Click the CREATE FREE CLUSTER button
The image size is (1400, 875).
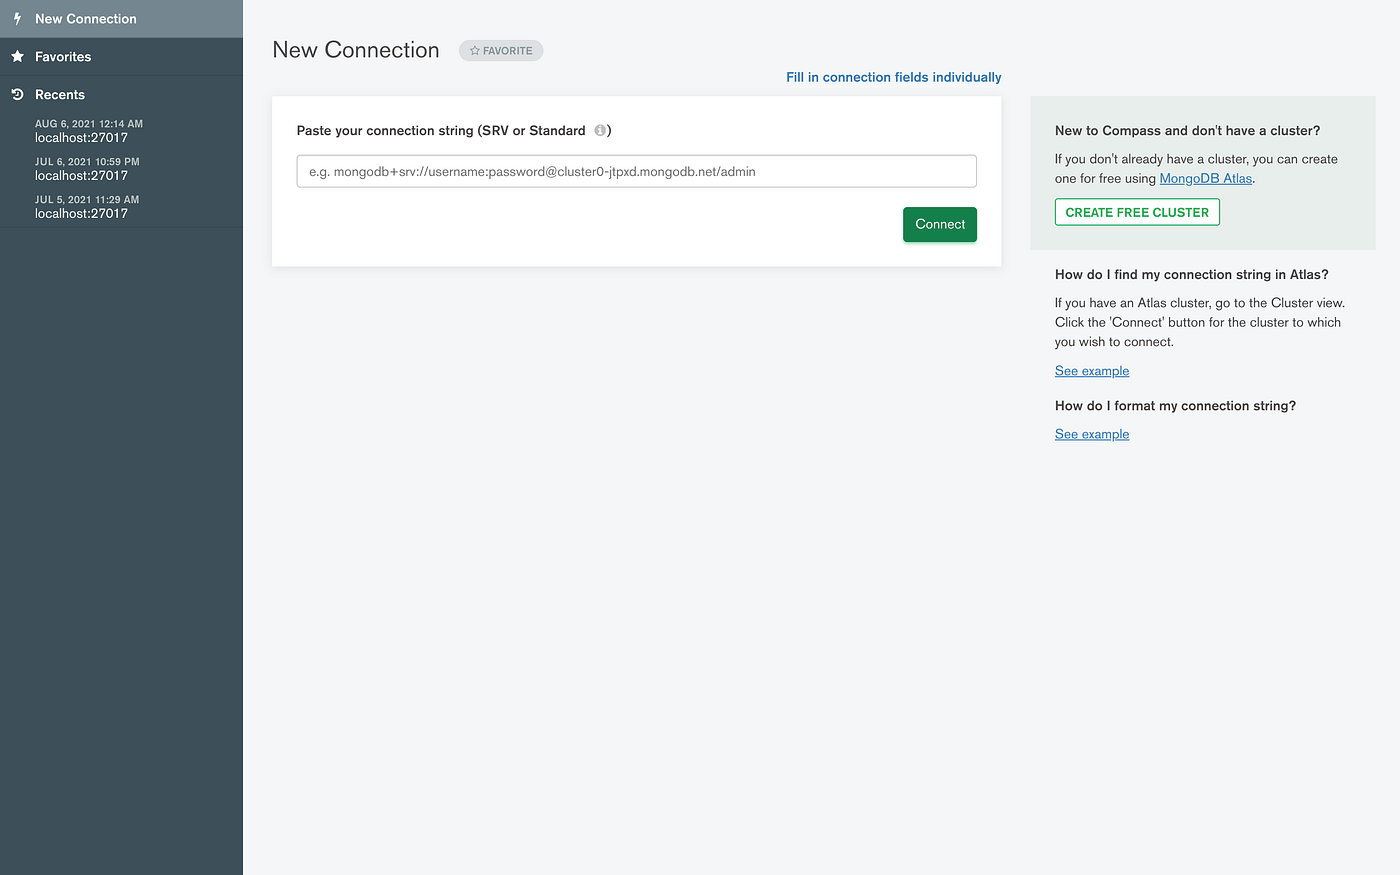pos(1137,212)
